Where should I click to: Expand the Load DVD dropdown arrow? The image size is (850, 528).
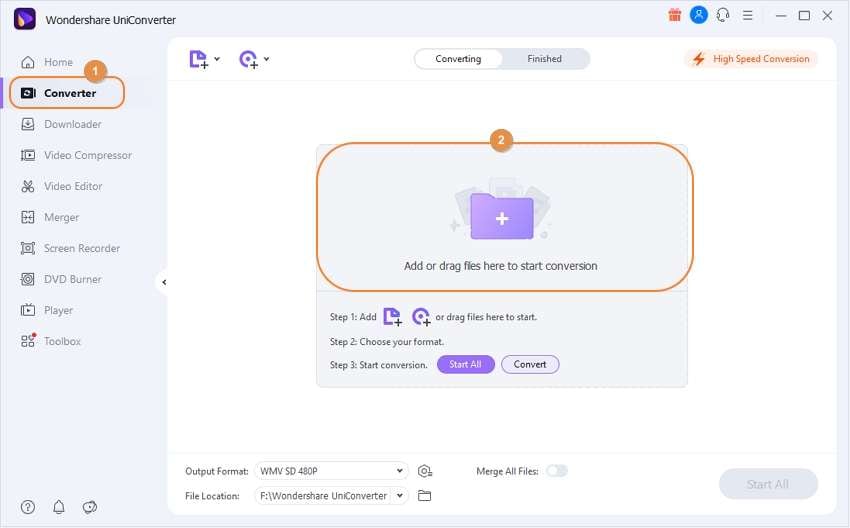(267, 59)
